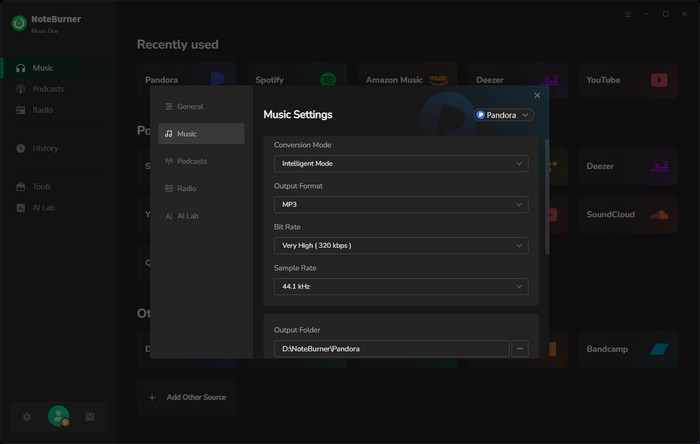Screen dimensions: 700x444
Task: Click the YouTube play icon in Recently used
Action: click(x=659, y=80)
